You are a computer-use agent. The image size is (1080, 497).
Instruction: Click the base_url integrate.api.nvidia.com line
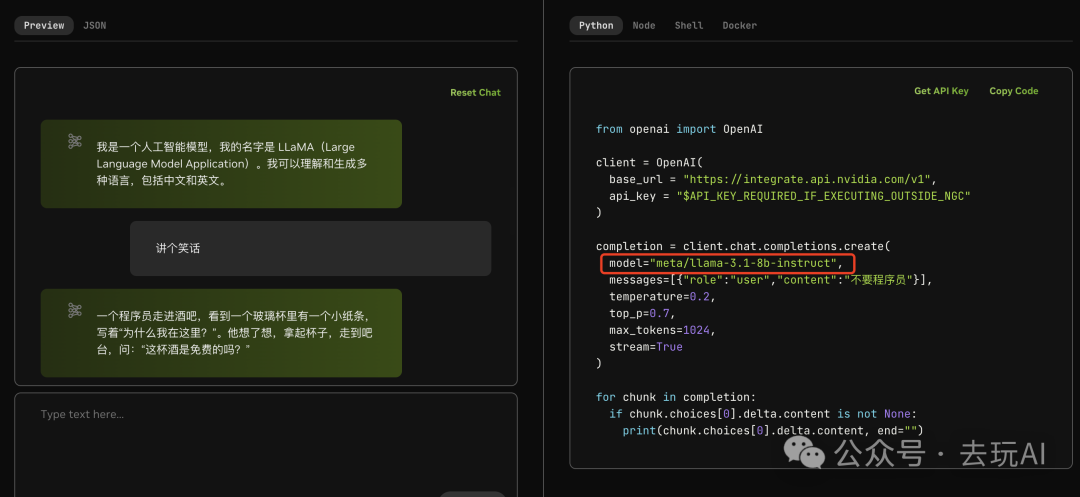coord(773,179)
